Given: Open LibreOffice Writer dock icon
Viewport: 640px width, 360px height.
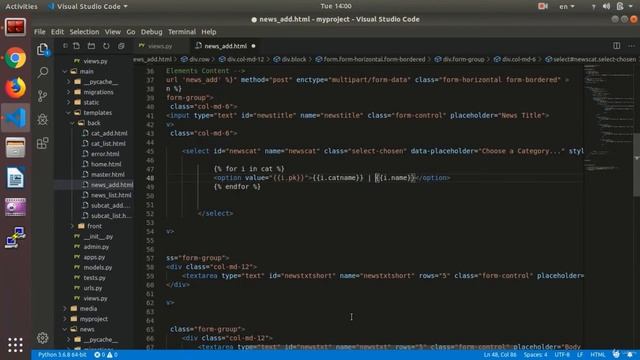Looking at the screenshot, I should [16, 178].
